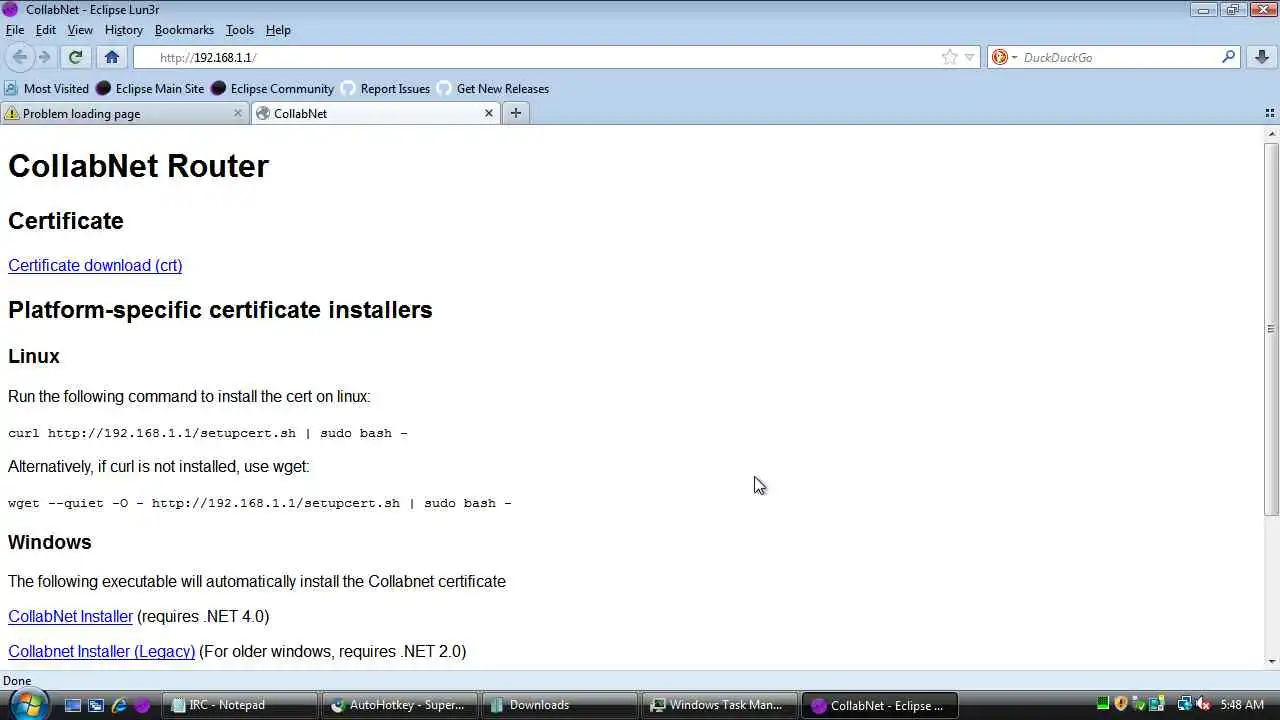Click the muted volume tray icon

1204,704
